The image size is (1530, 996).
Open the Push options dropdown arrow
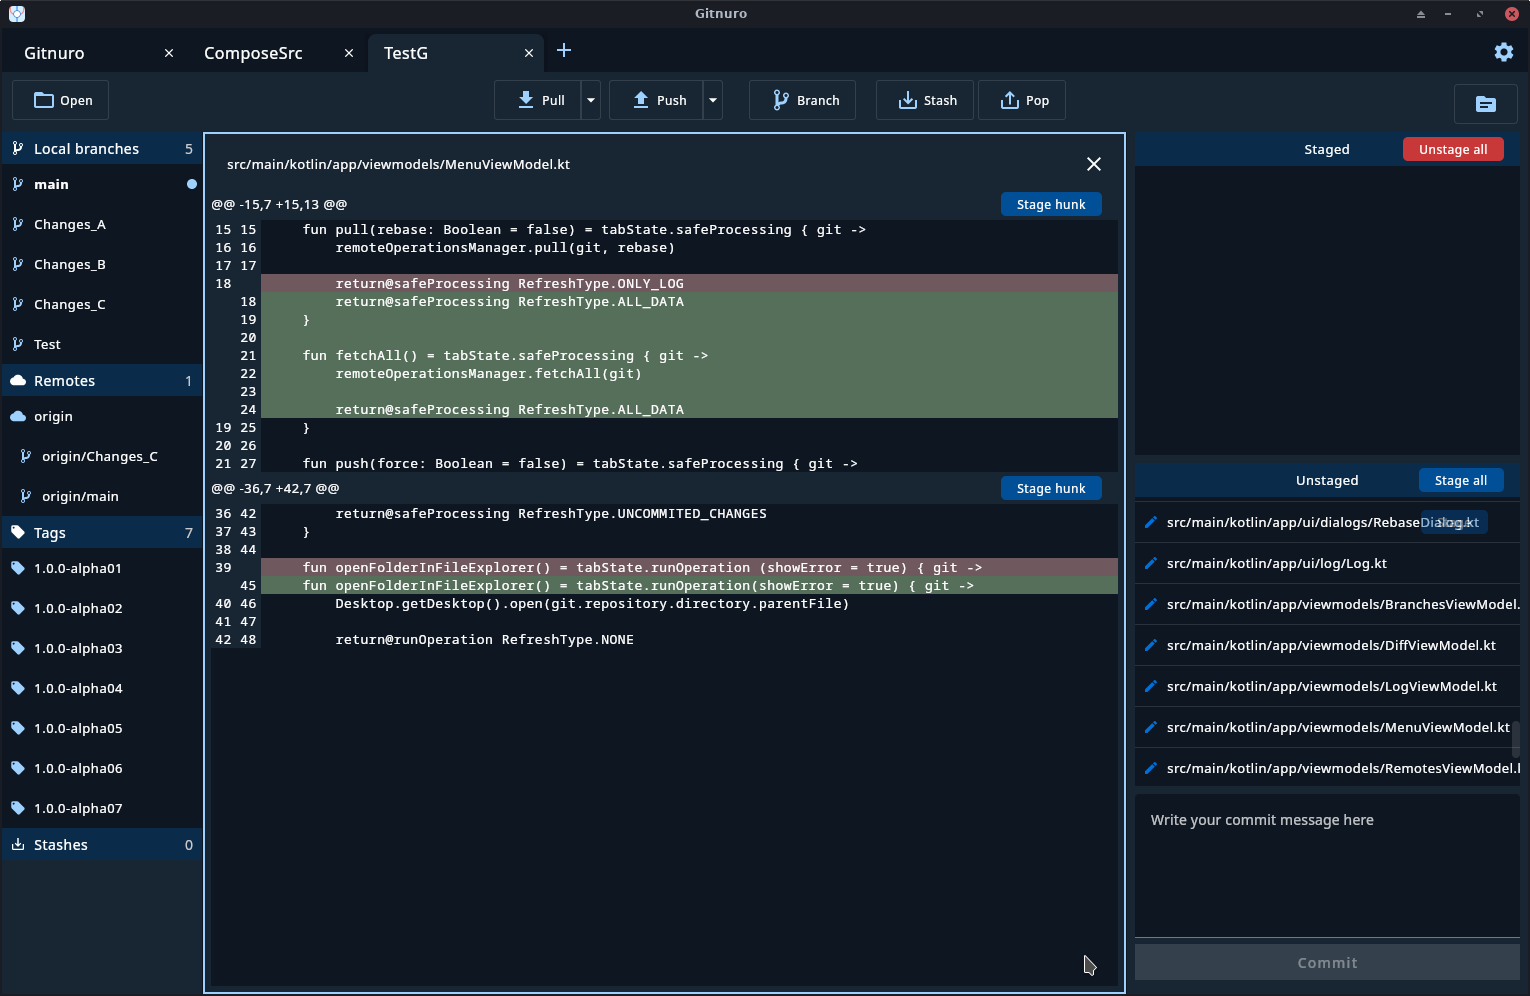713,100
